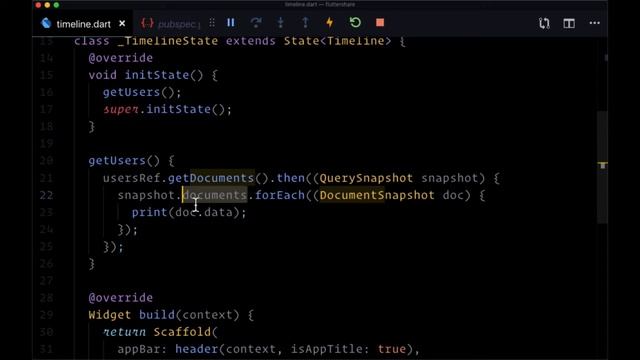640x360 pixels.
Task: Click the Dart file icon on timeline.dart tab
Action: pyautogui.click(x=46, y=23)
